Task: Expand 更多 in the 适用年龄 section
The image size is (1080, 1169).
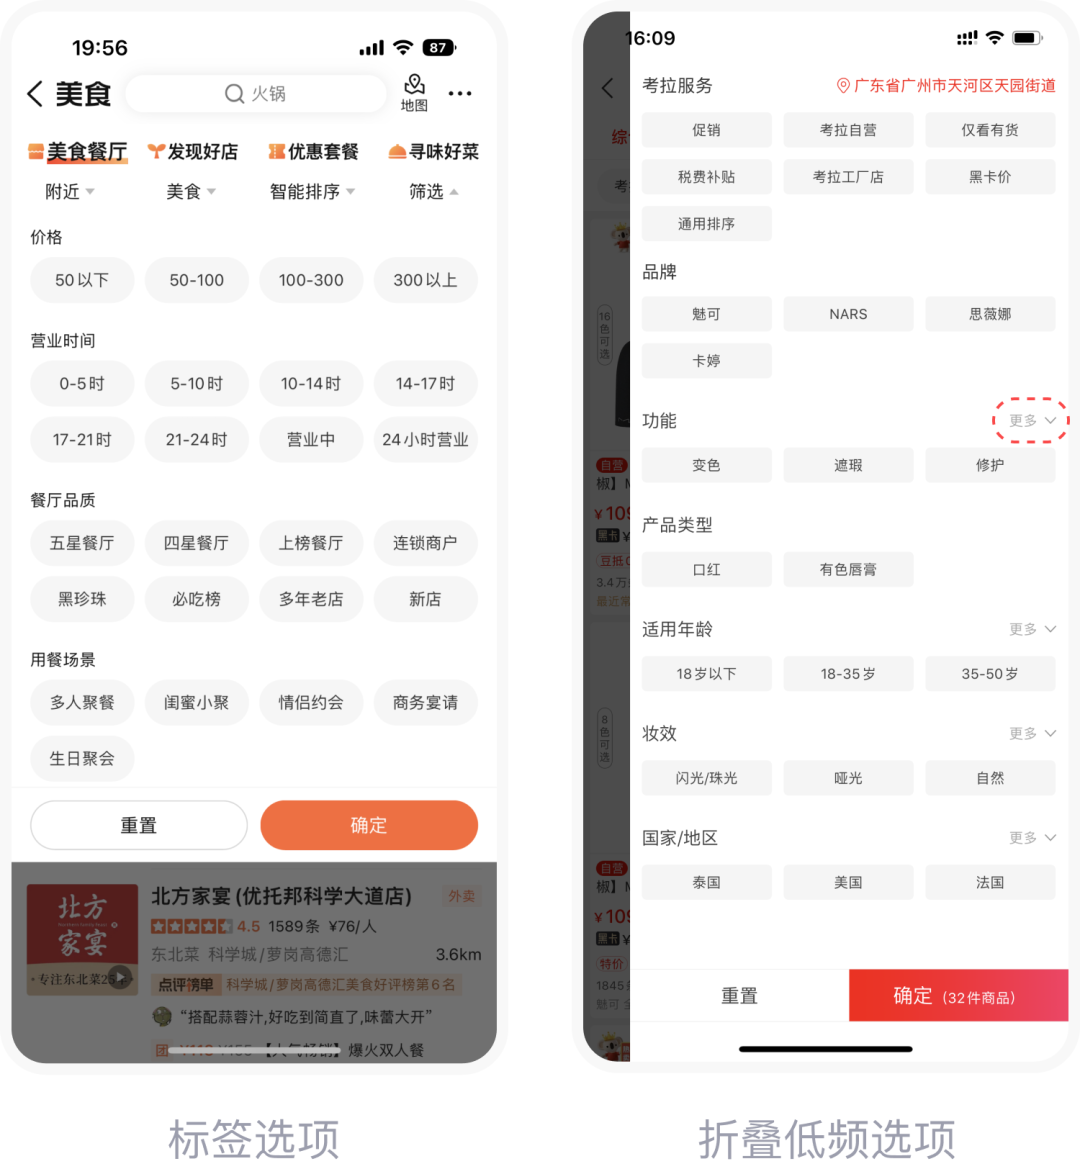Action: [1032, 629]
